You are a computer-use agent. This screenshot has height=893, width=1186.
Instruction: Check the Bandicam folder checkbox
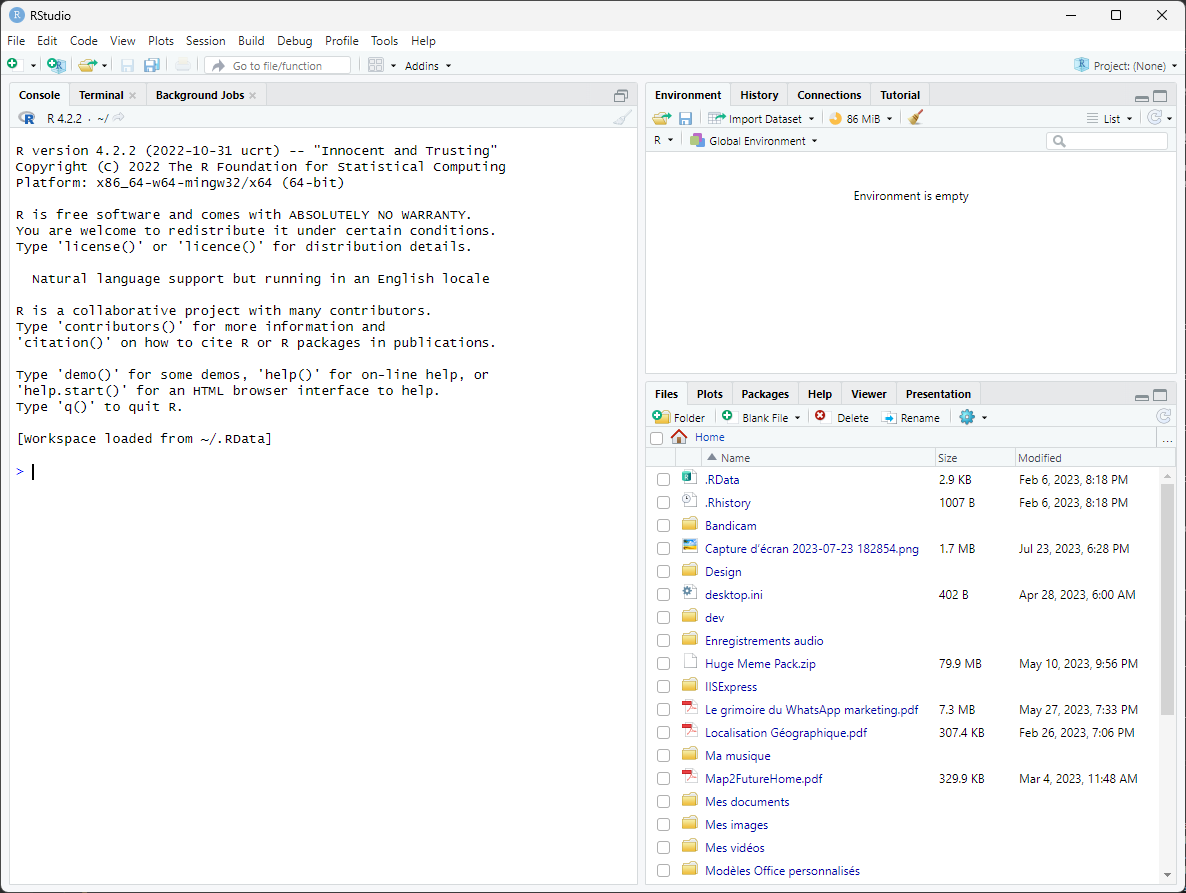pyautogui.click(x=663, y=526)
